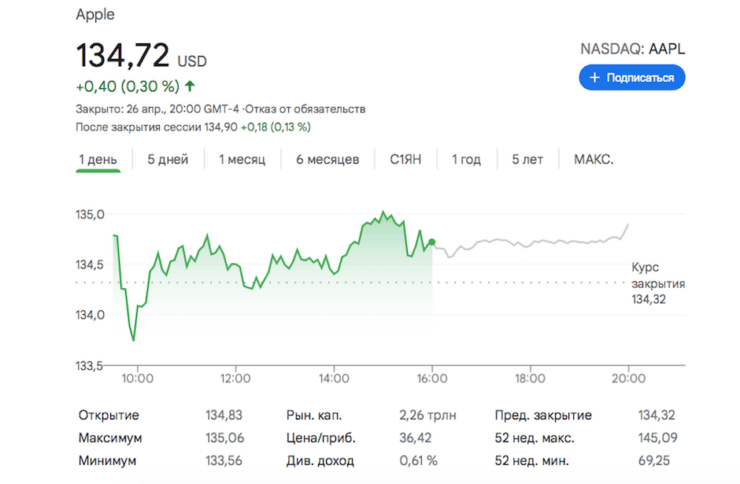Click the 134,0 price axis label
Image resolution: width=740 pixels, height=484 pixels.
click(x=90, y=315)
